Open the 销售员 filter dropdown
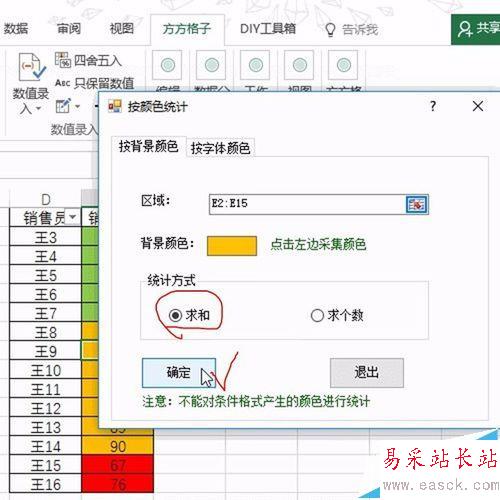The width and height of the screenshot is (500, 500). click(72, 217)
